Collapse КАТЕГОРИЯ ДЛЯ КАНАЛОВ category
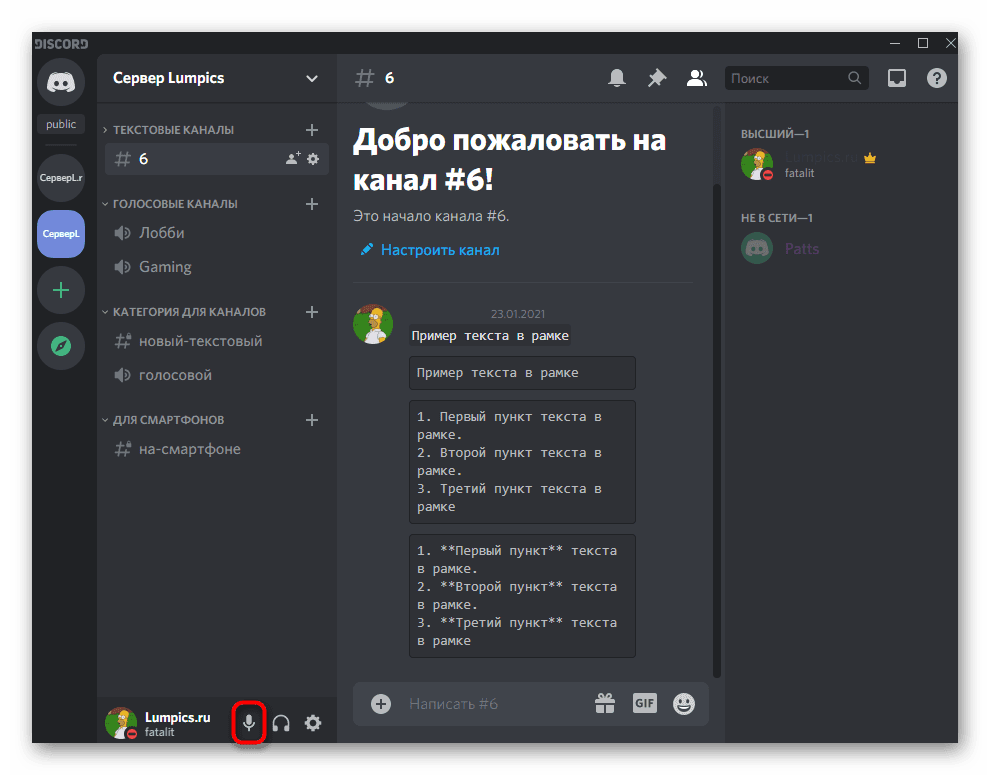This screenshot has height=775, width=990. tap(184, 312)
